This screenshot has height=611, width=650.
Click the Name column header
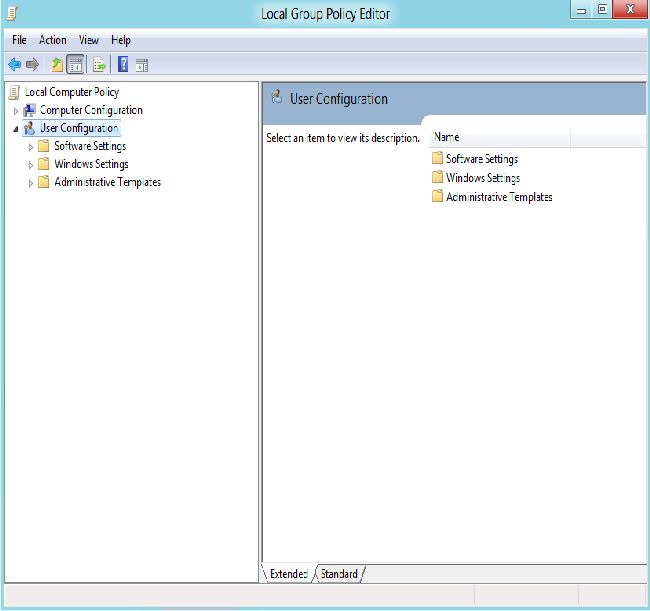tap(499, 137)
